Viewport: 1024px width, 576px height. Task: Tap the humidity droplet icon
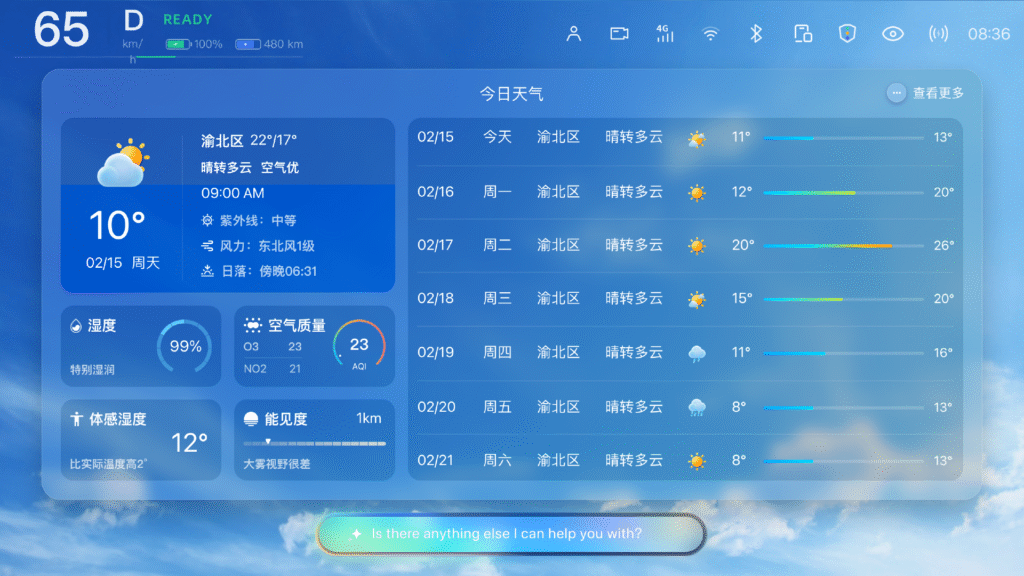76,326
